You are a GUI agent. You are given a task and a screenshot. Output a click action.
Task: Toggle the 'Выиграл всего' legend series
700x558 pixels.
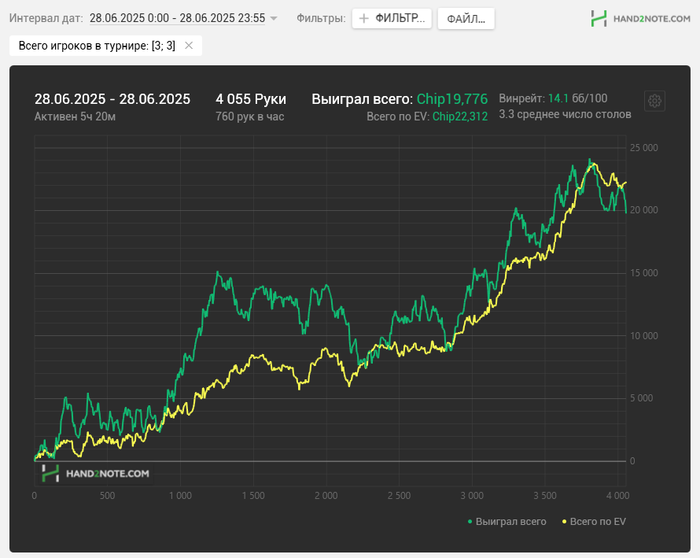507,521
